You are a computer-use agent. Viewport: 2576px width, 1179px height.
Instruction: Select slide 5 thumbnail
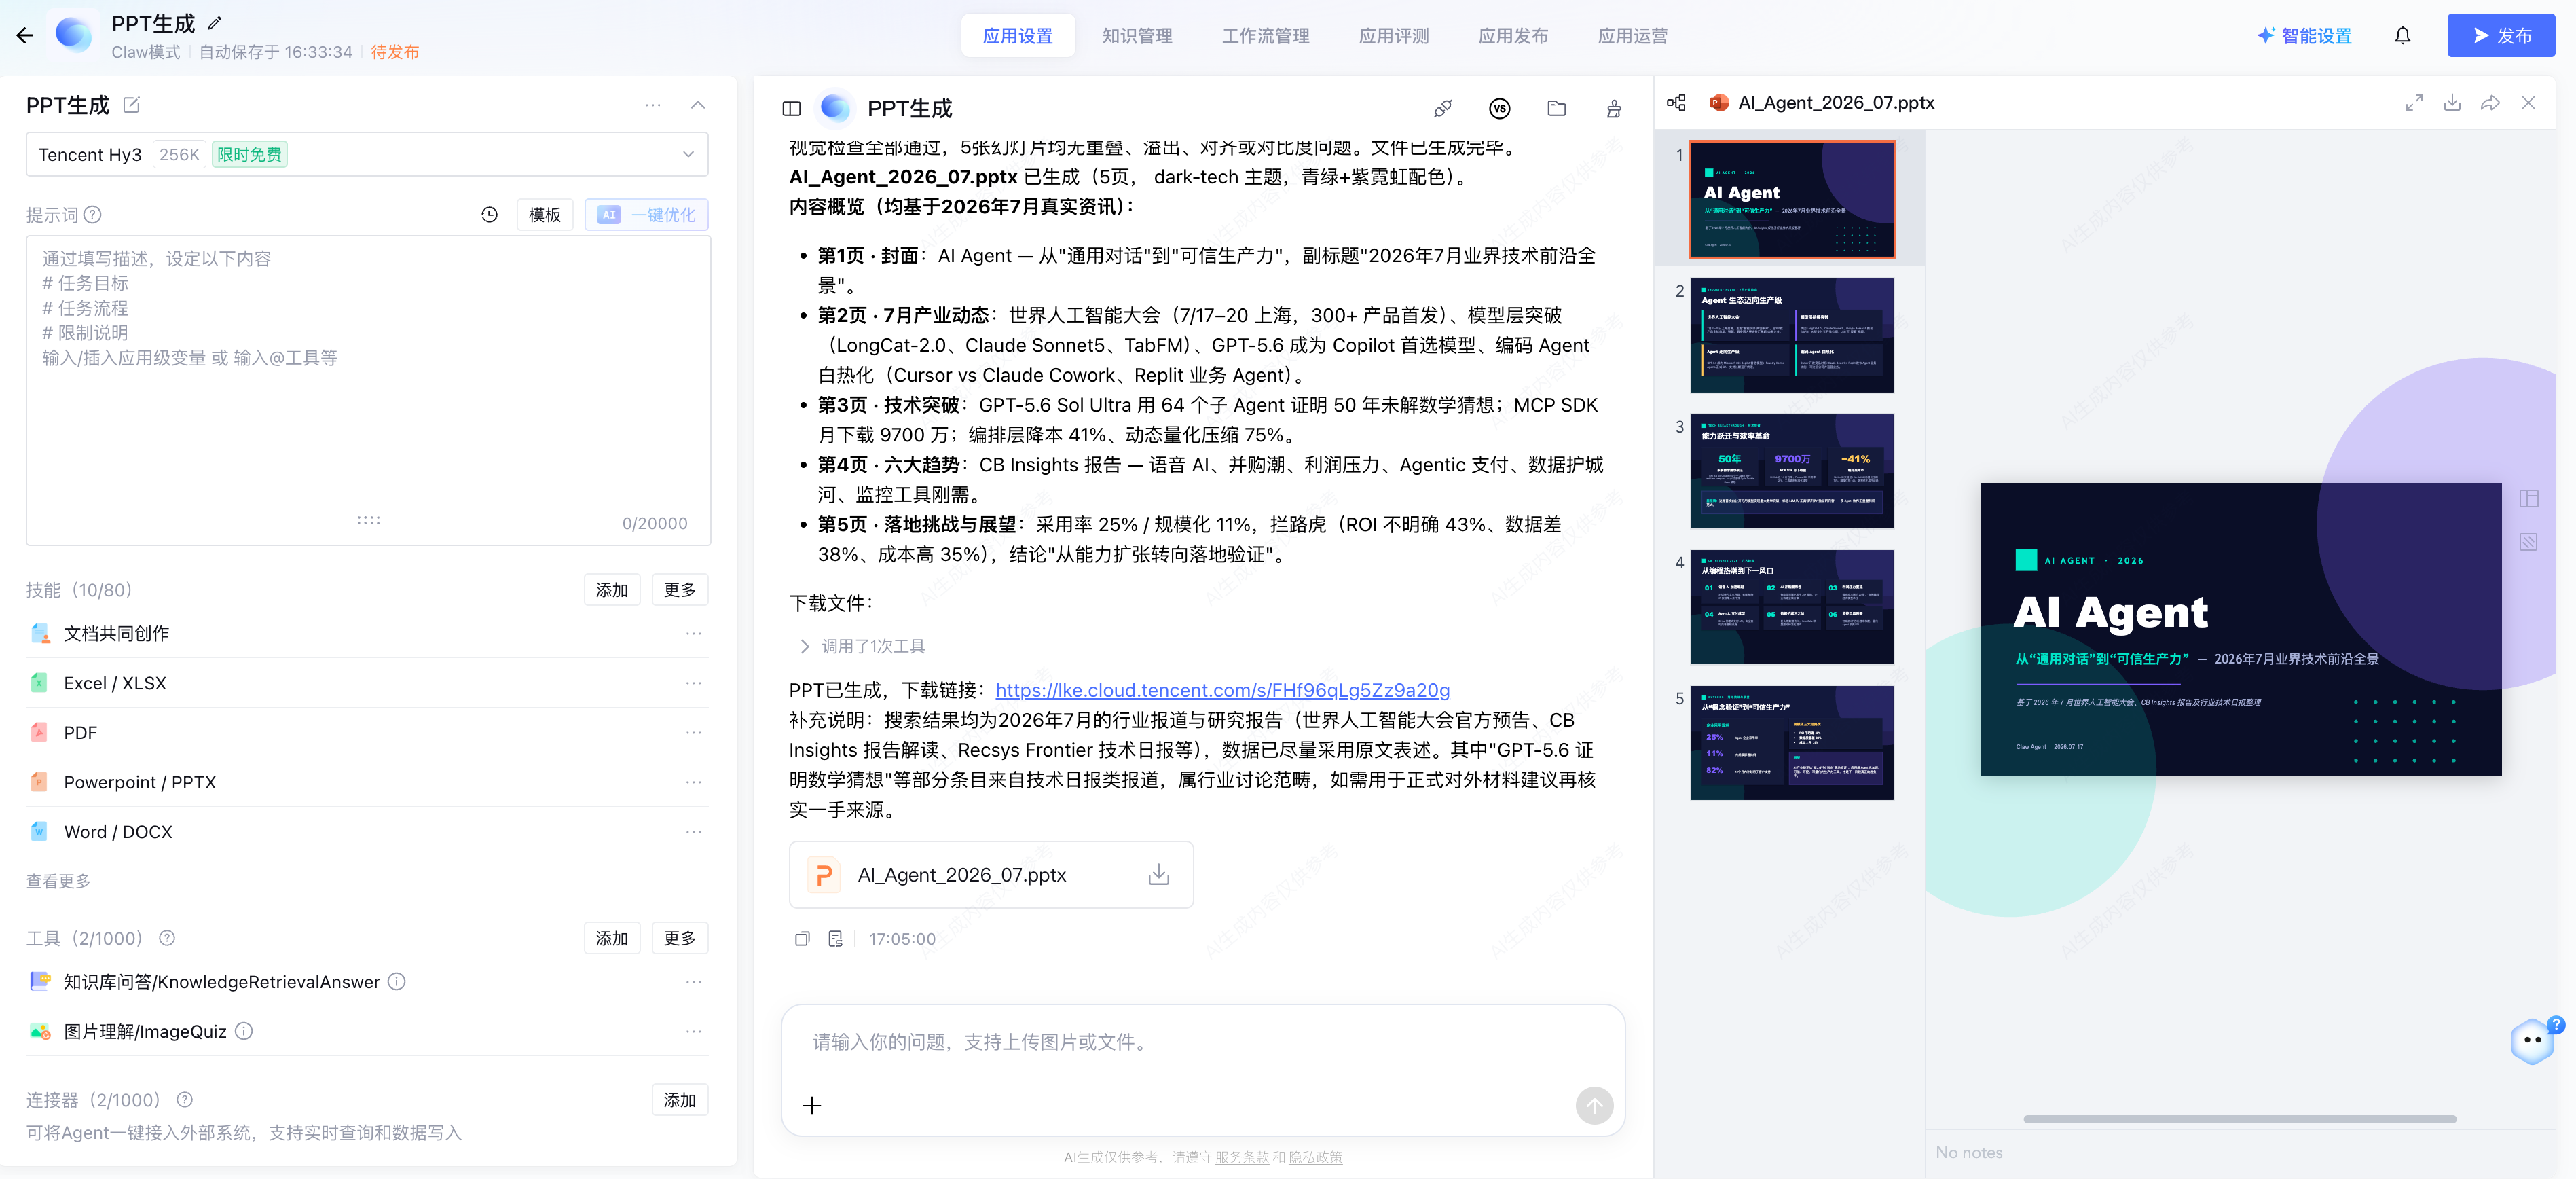[x=1792, y=743]
